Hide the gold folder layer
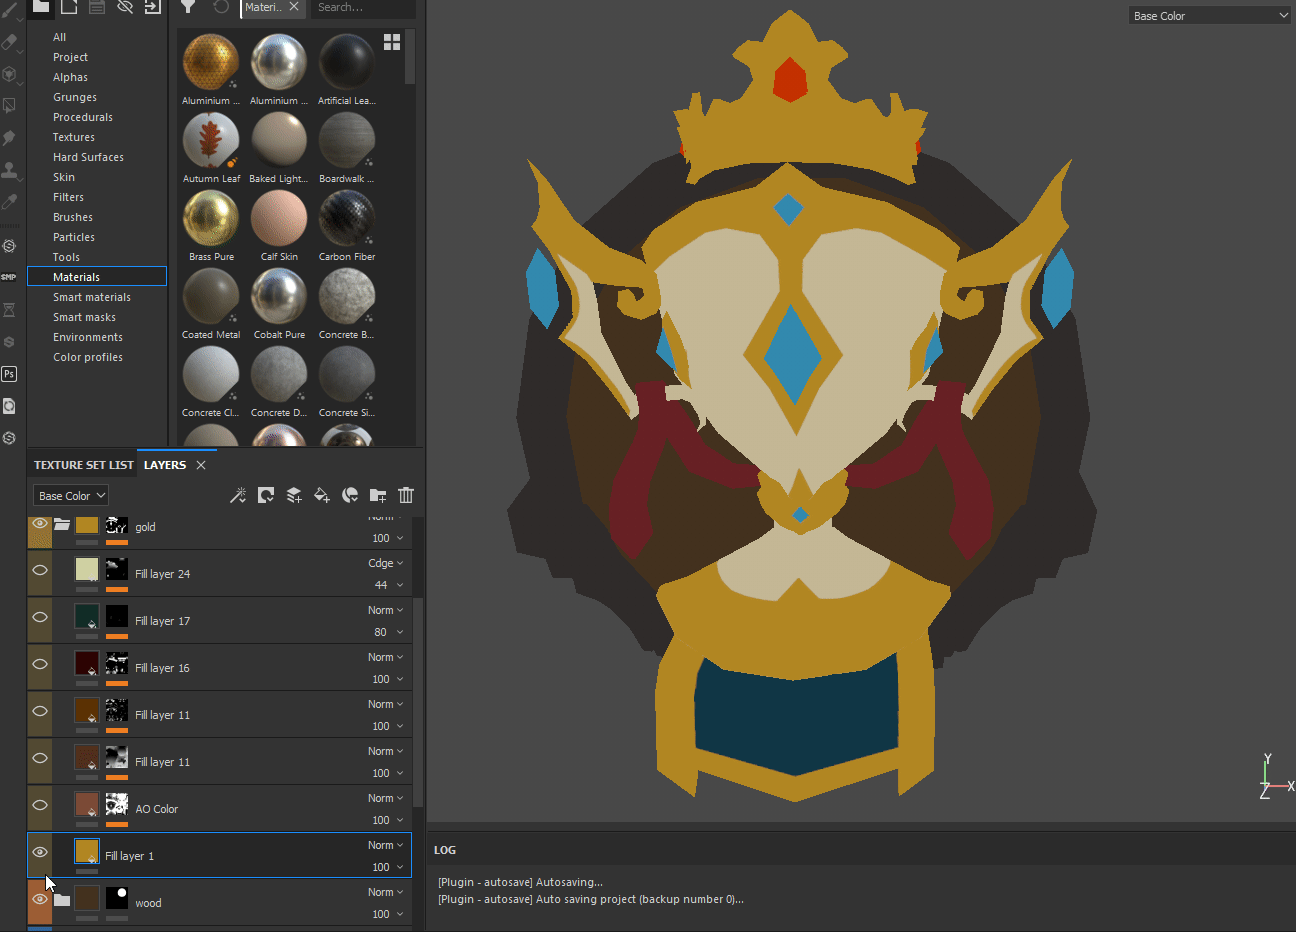 (x=40, y=524)
